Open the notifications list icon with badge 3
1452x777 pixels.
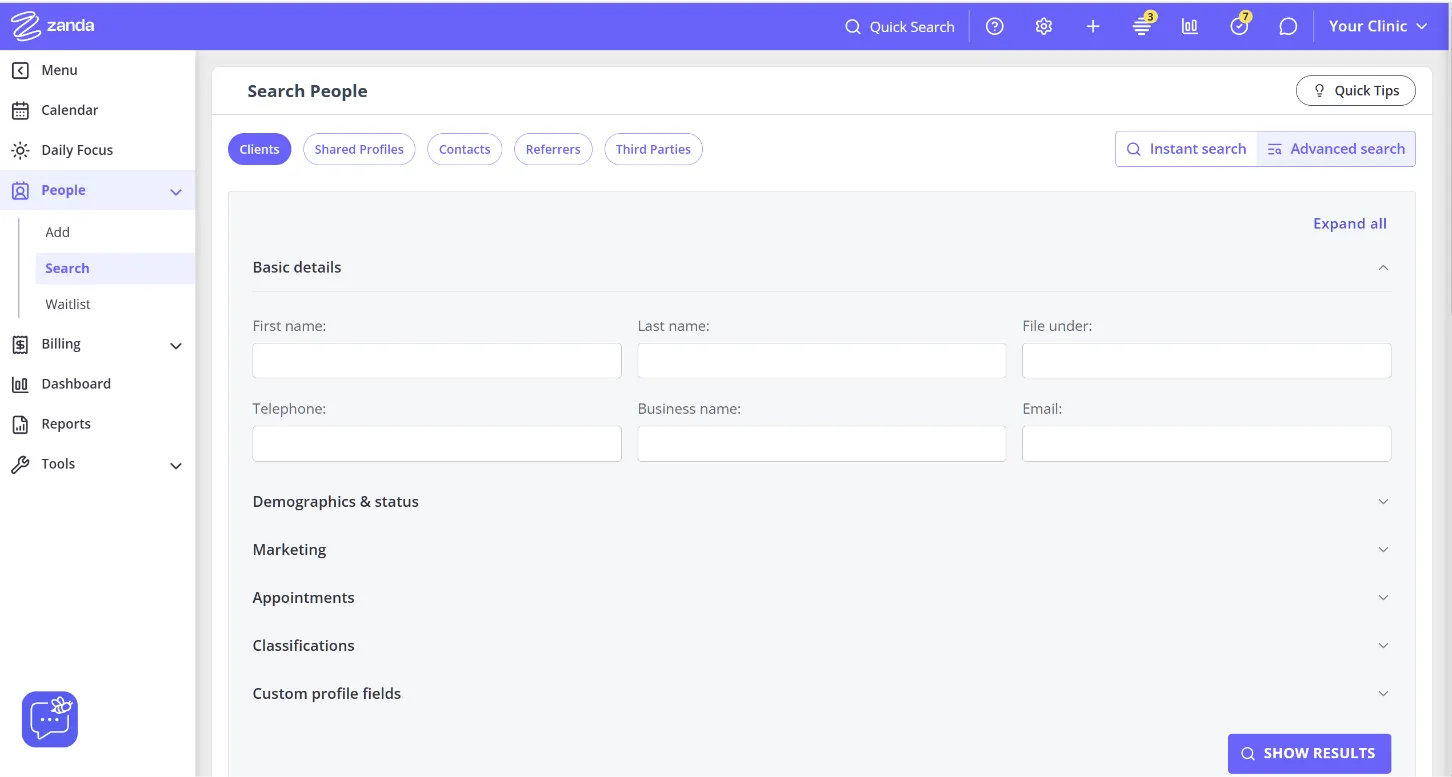(x=1143, y=26)
